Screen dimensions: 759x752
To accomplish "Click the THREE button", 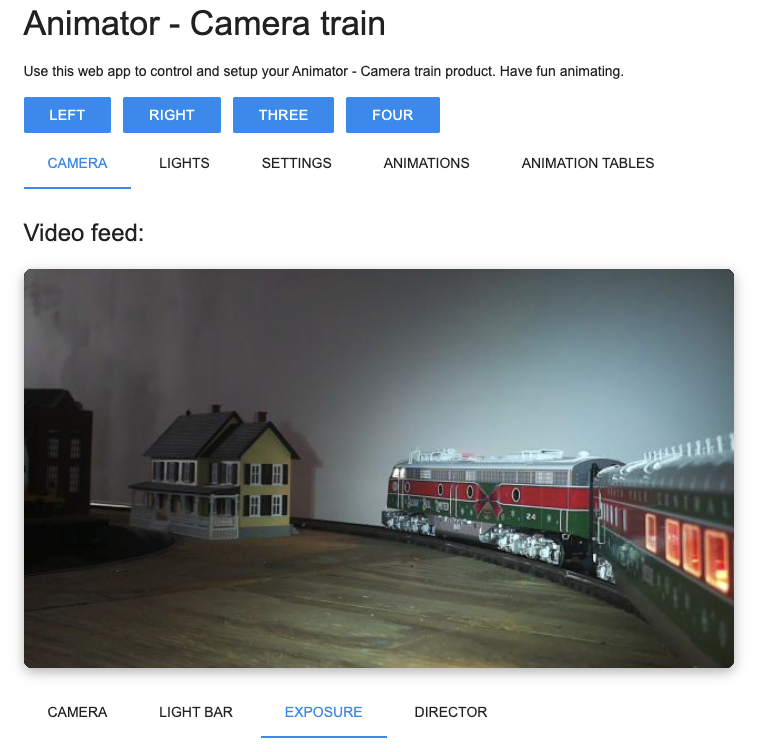I will coord(283,115).
